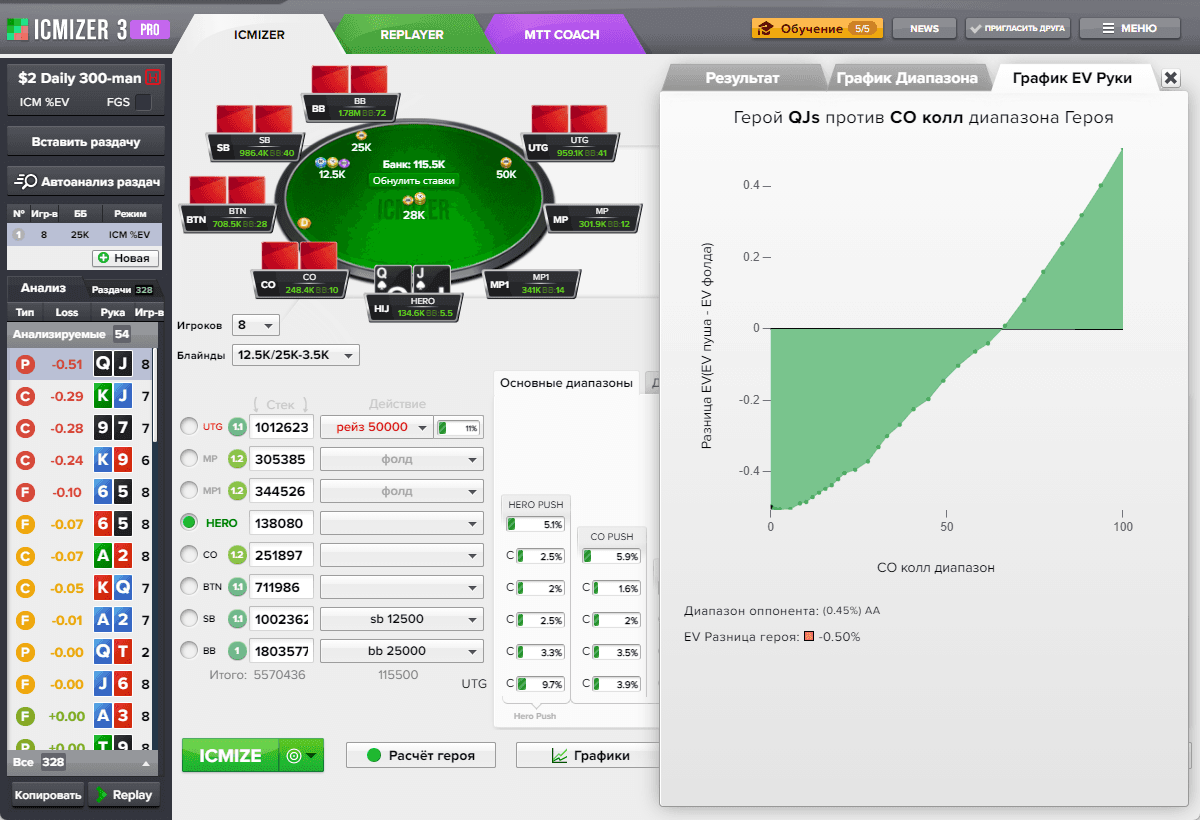Click the UTG 11% range slider
The width and height of the screenshot is (1200, 820).
[460, 427]
